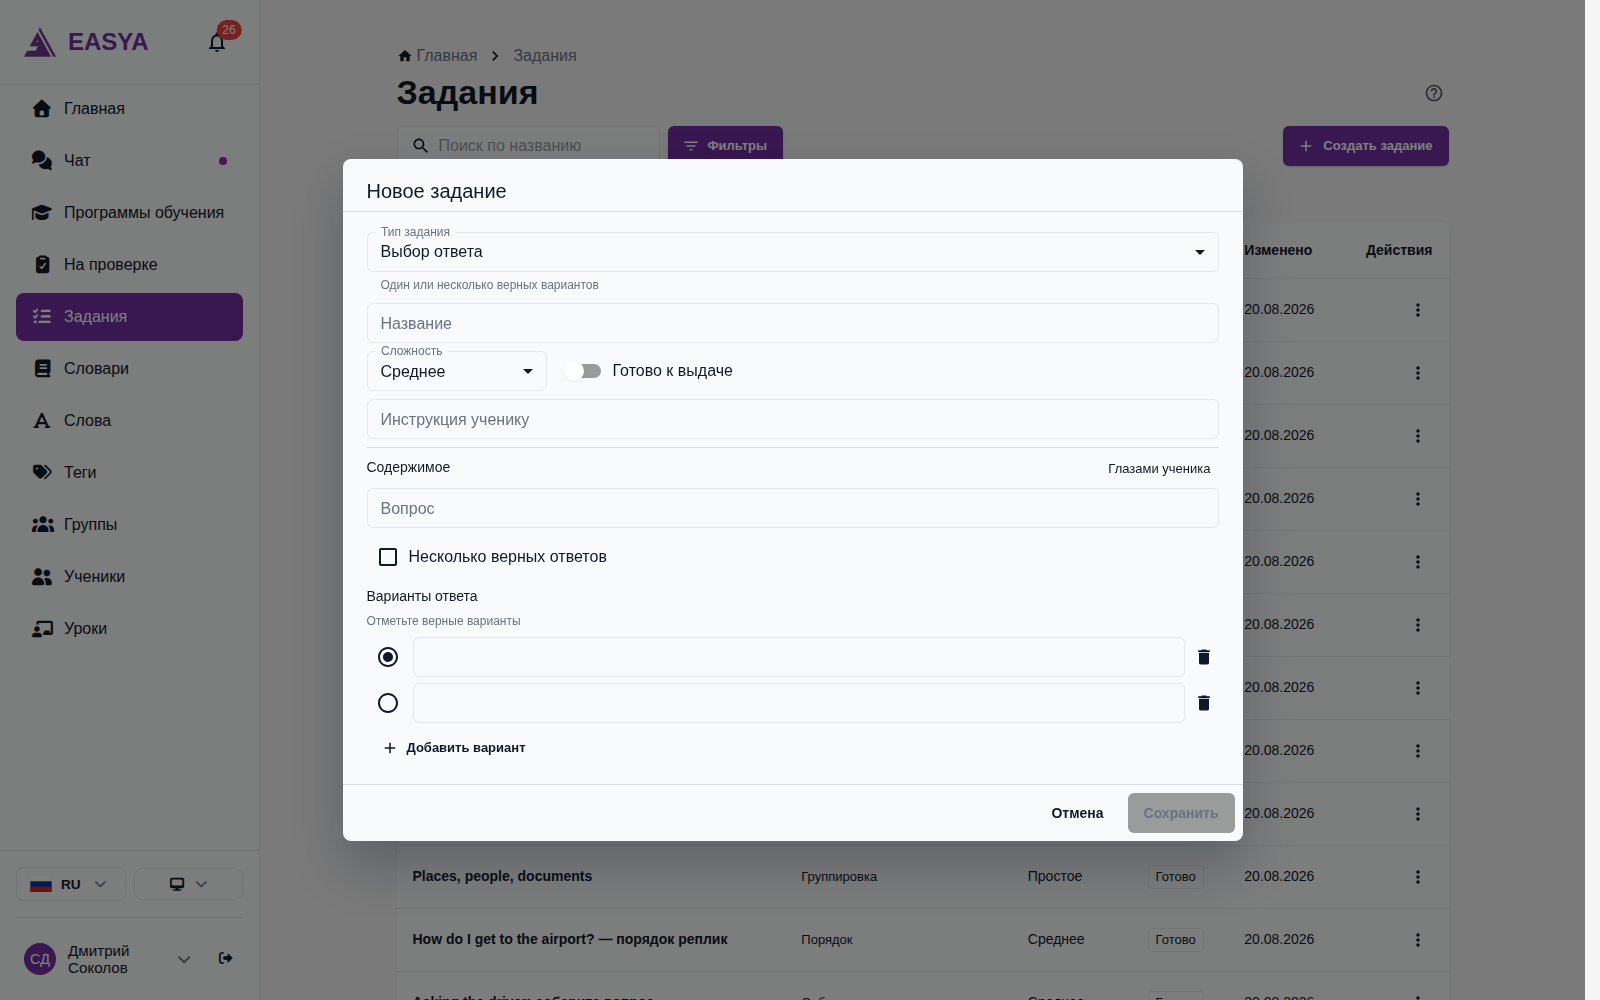Screen dimensions: 1600x1000
Task: Click Добавить вариант
Action: pos(455,748)
